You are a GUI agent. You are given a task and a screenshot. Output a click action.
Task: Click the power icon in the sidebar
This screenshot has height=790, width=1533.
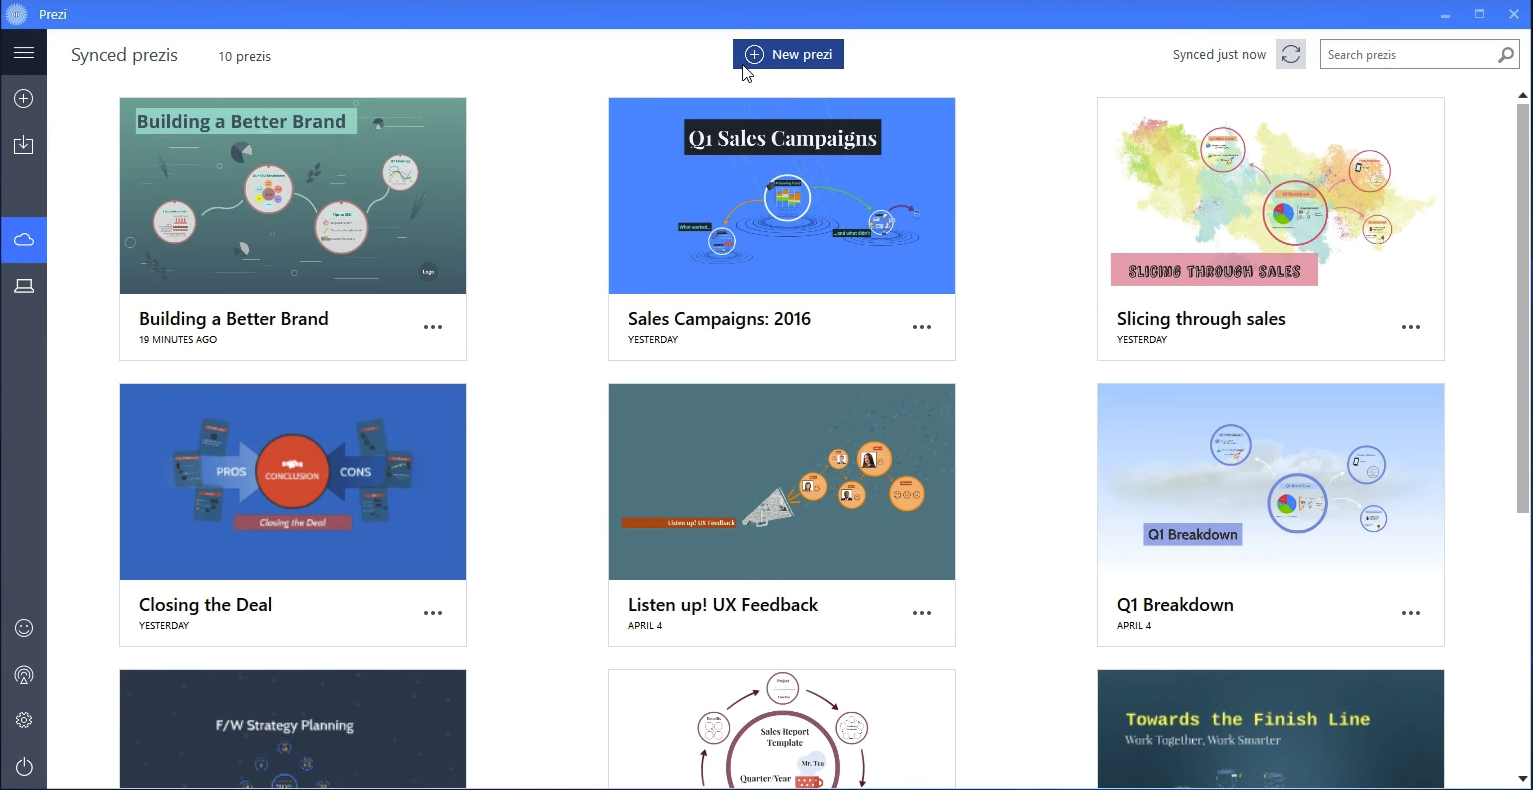click(24, 767)
